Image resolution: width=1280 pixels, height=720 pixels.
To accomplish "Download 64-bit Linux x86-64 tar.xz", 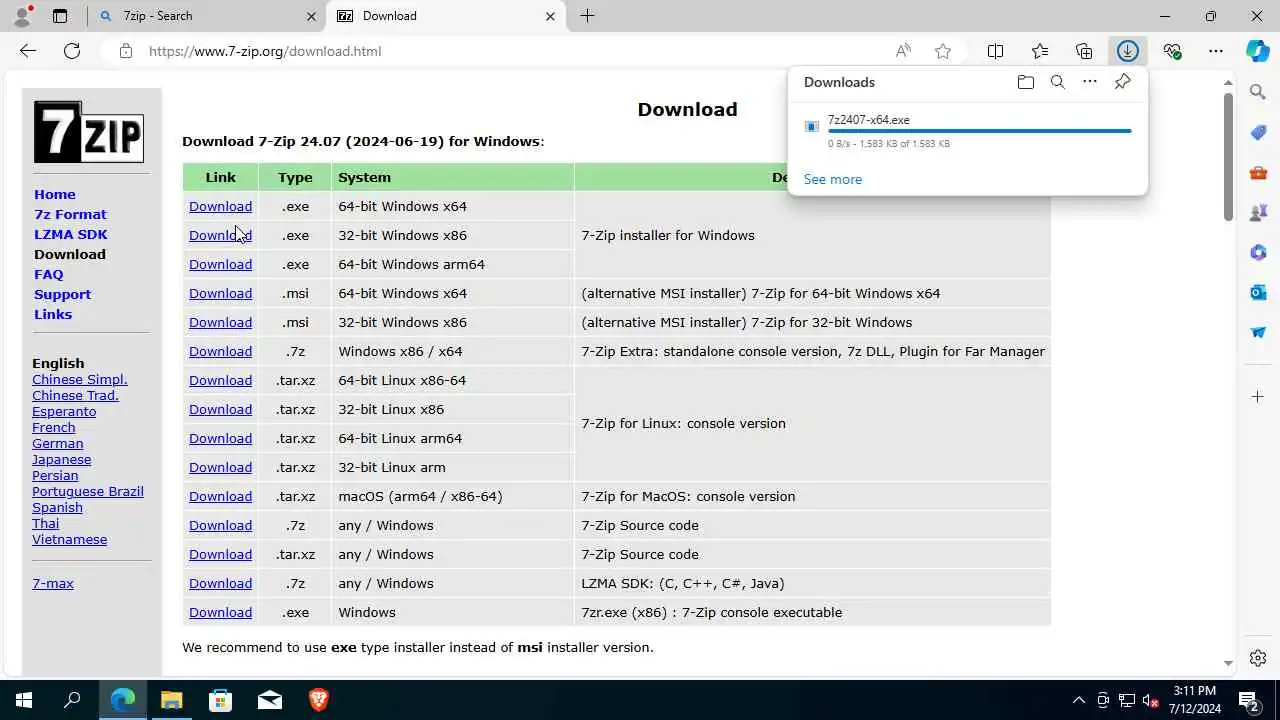I will tap(220, 380).
